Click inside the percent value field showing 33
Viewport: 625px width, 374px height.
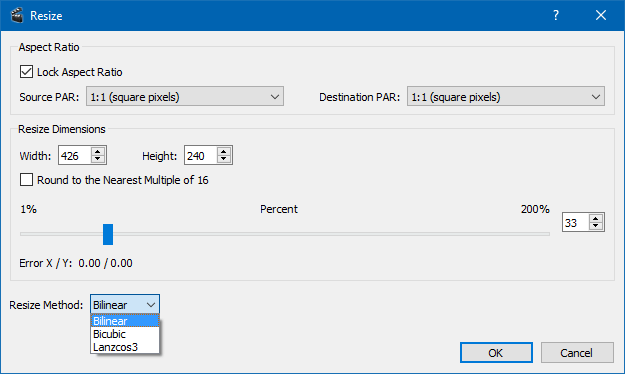576,222
